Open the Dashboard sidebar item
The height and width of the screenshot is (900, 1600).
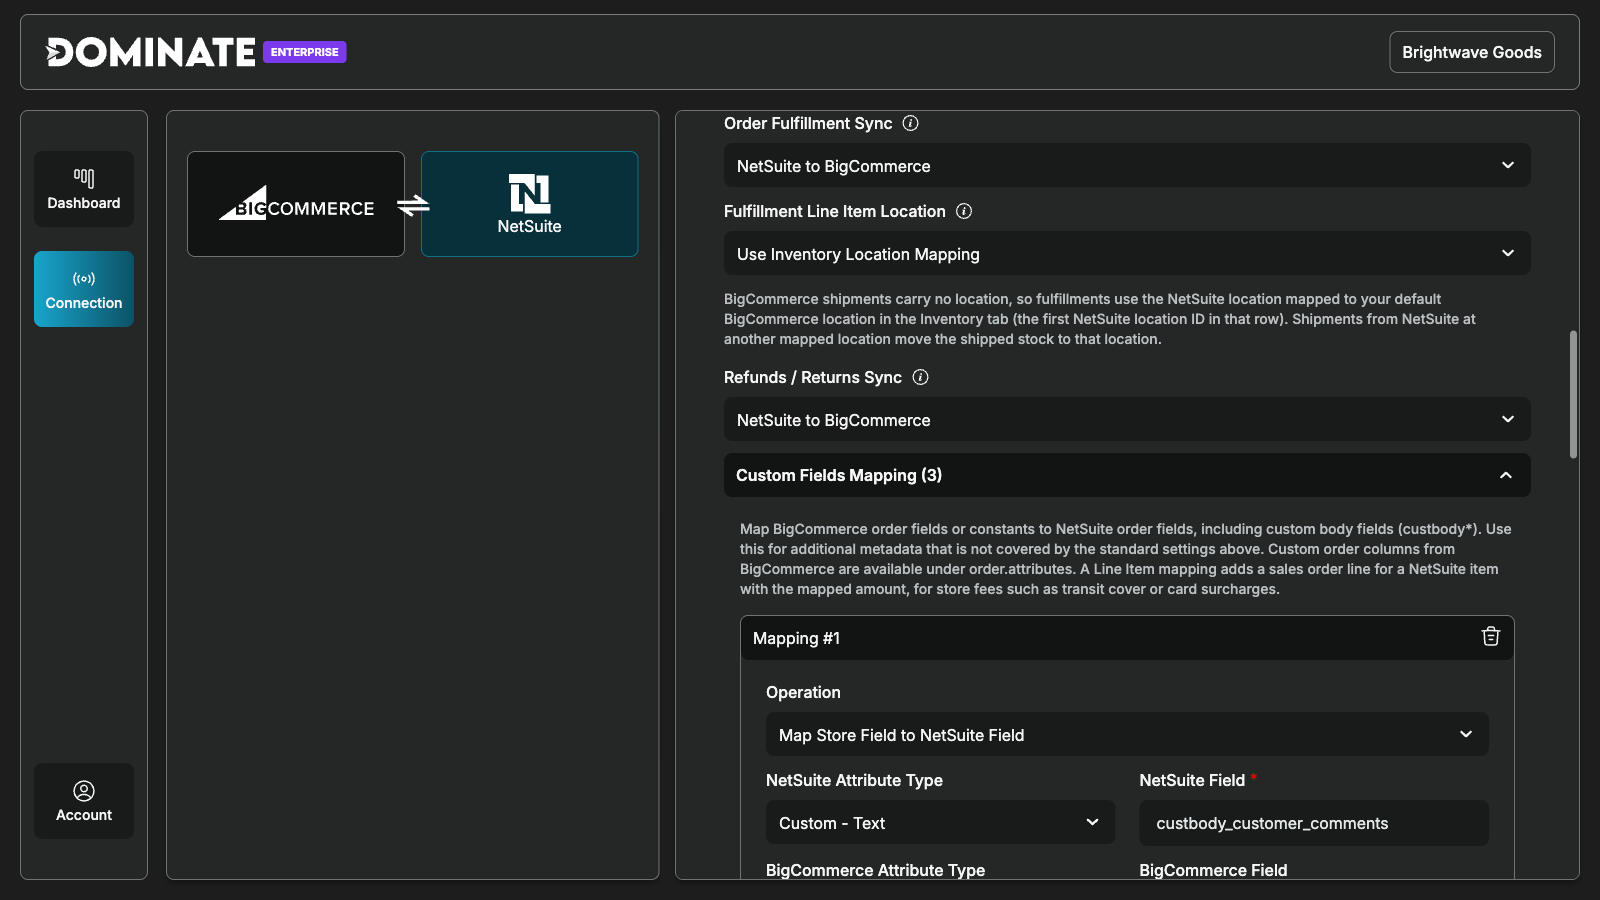84,189
